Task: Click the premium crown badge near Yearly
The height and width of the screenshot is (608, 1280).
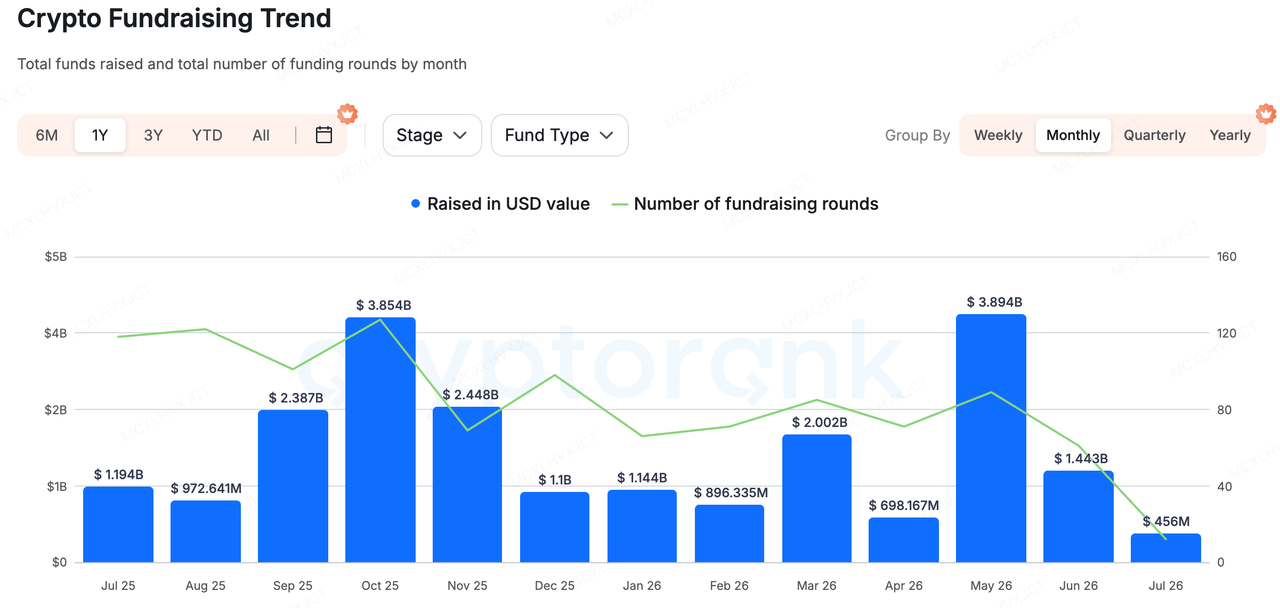Action: point(1266,113)
